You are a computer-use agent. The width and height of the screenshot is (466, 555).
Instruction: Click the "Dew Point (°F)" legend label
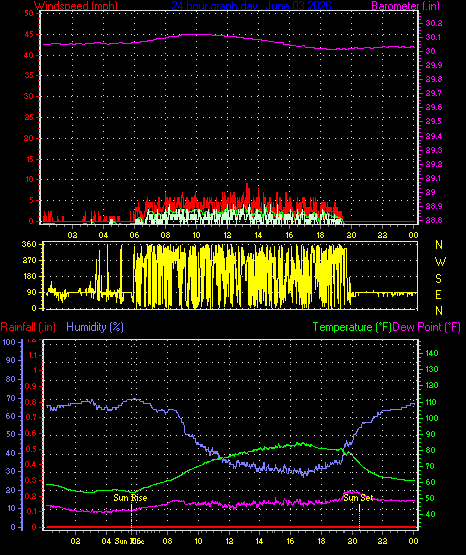(427, 327)
